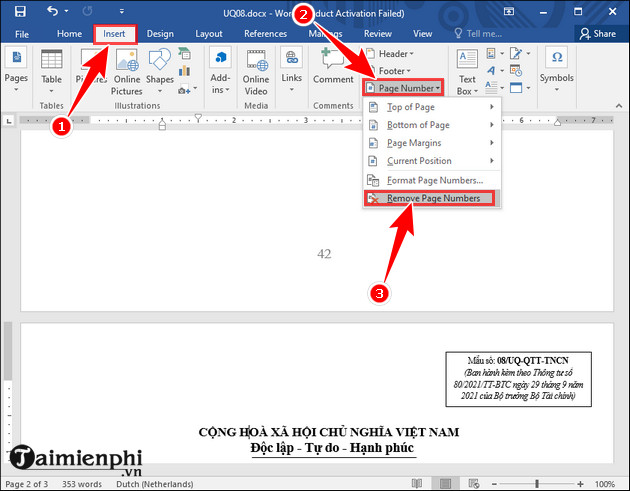The width and height of the screenshot is (630, 491).
Task: Save the document with the floppy icon
Action: [20, 11]
